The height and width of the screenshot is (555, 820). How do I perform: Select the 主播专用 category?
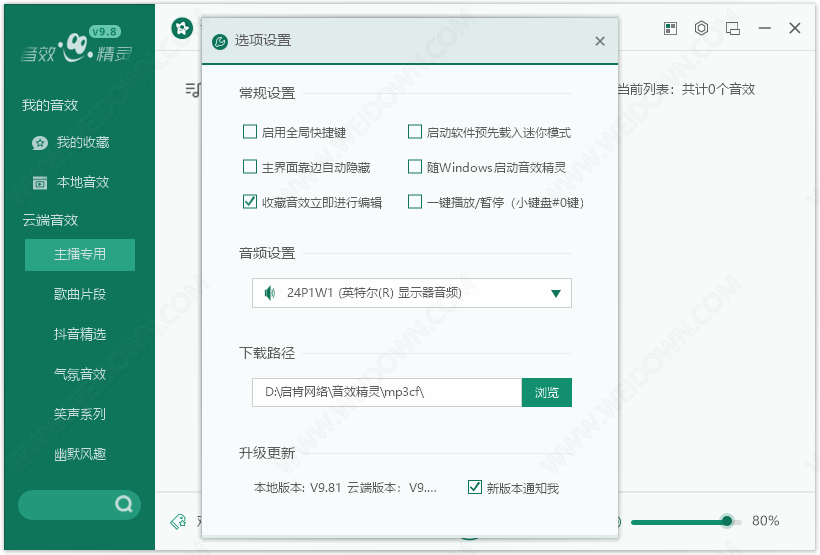click(80, 254)
